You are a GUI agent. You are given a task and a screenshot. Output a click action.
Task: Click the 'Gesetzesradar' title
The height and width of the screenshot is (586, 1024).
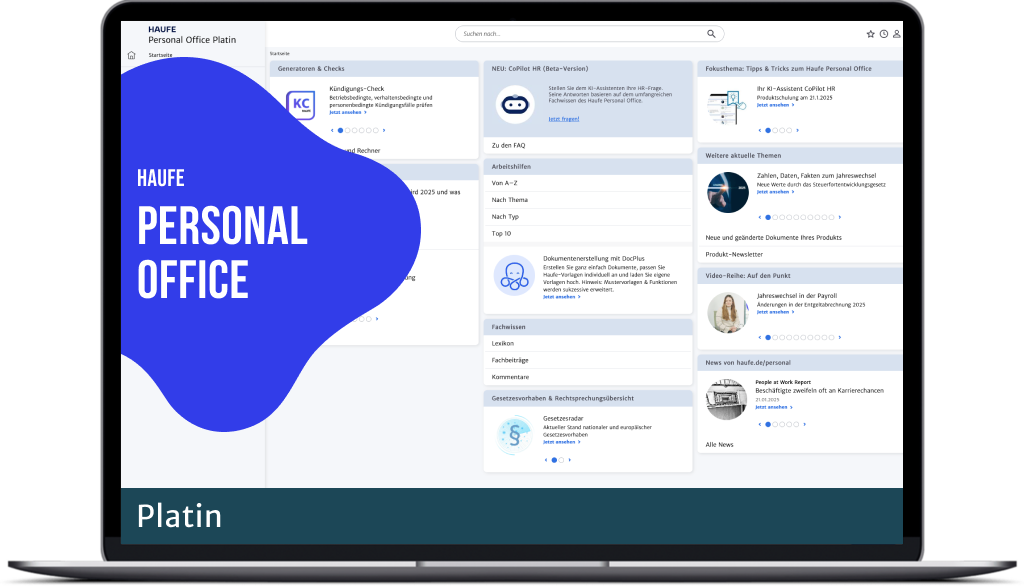coord(563,419)
